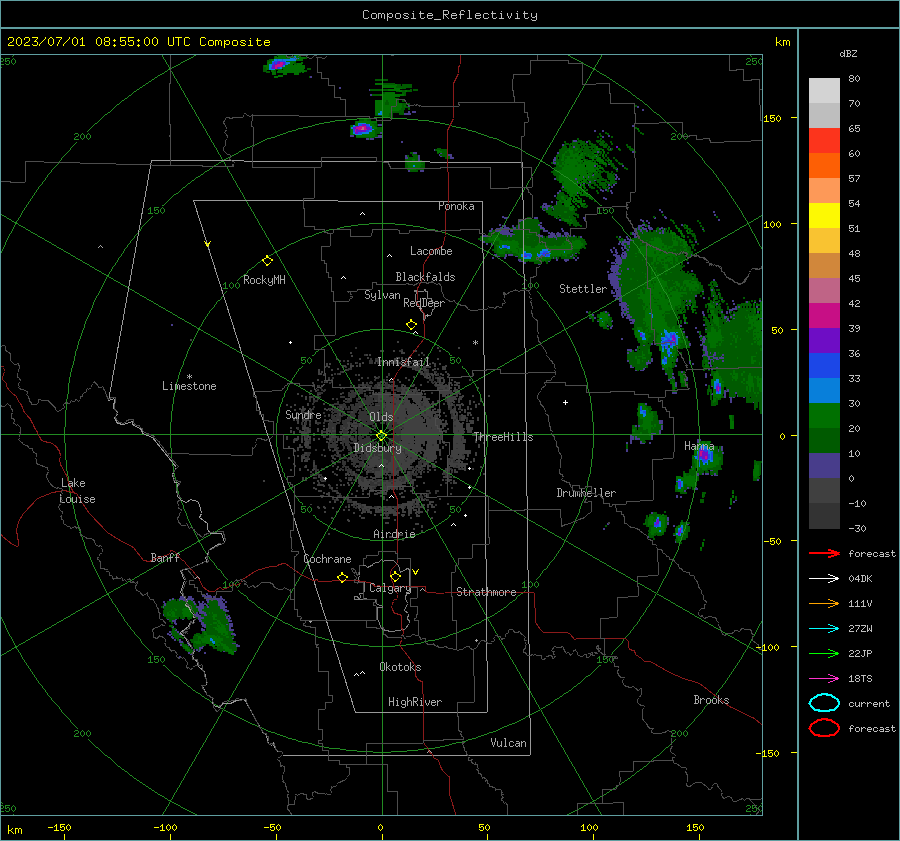Click the Okotoks town label

(400, 667)
